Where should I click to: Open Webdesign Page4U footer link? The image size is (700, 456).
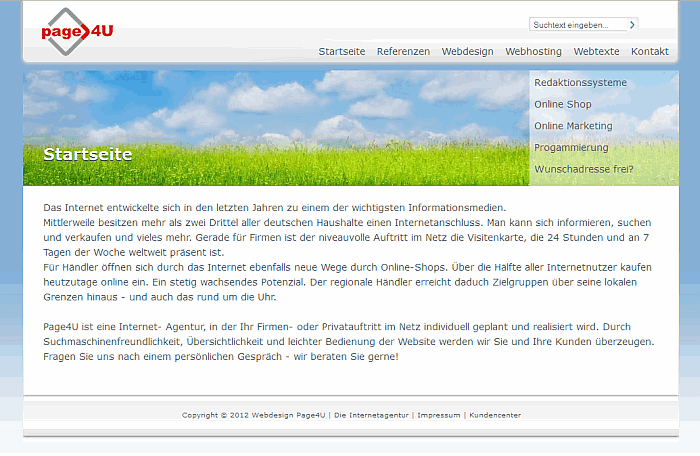coord(288,415)
